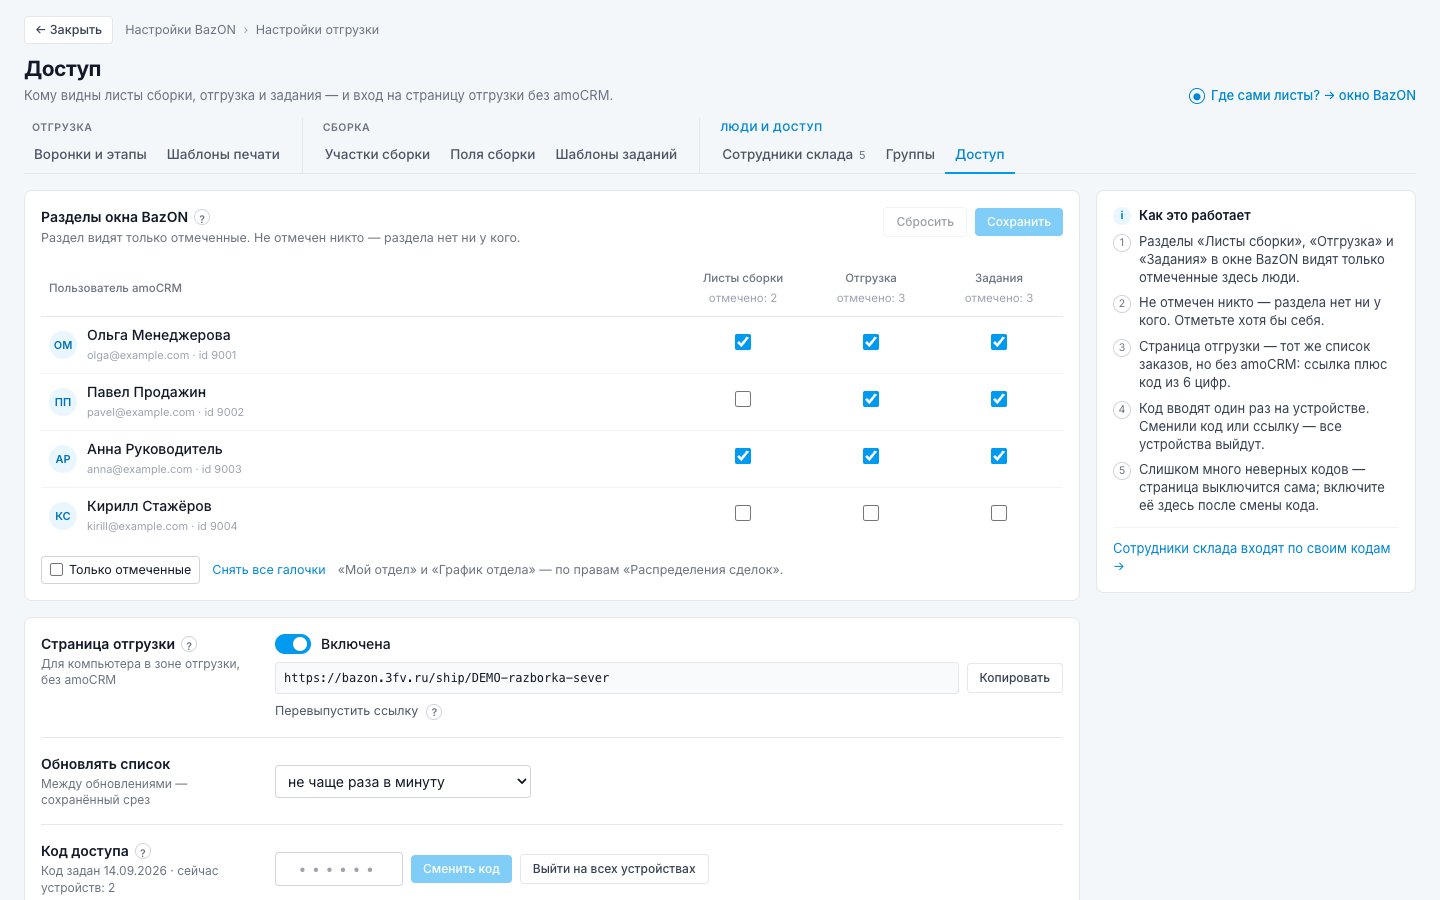Uncheck Задания for Павел Продажин
The height and width of the screenshot is (900, 1440).
coord(999,399)
